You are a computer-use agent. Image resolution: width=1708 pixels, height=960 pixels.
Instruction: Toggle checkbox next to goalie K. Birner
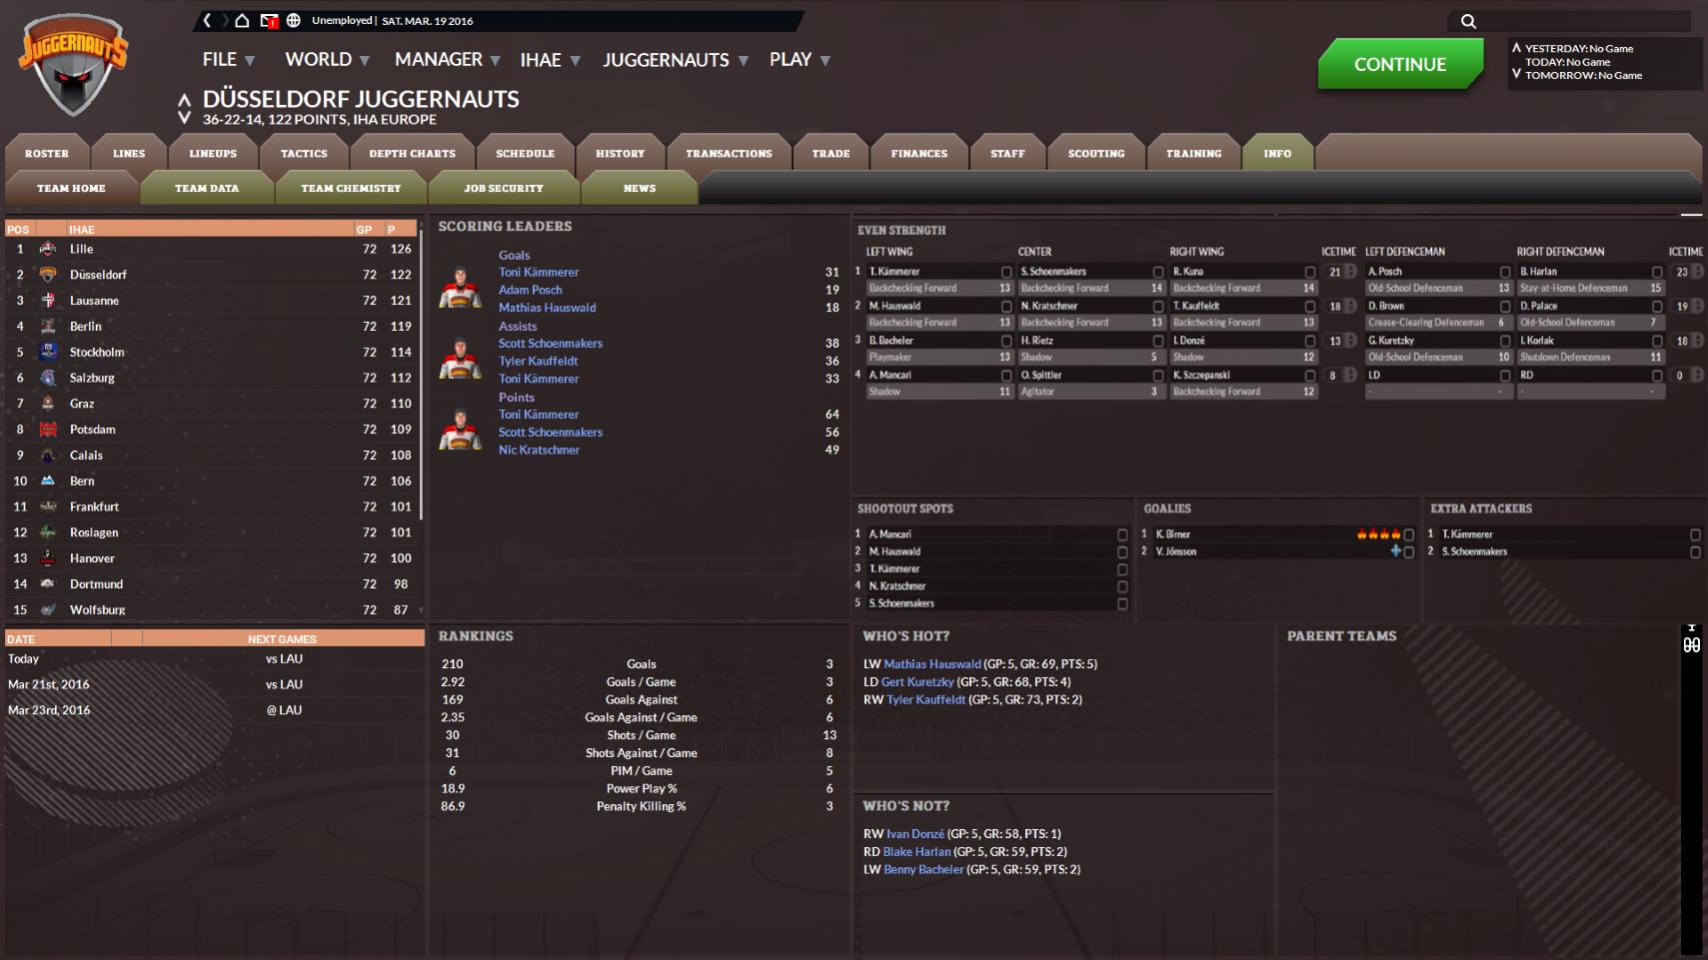pyautogui.click(x=1409, y=535)
